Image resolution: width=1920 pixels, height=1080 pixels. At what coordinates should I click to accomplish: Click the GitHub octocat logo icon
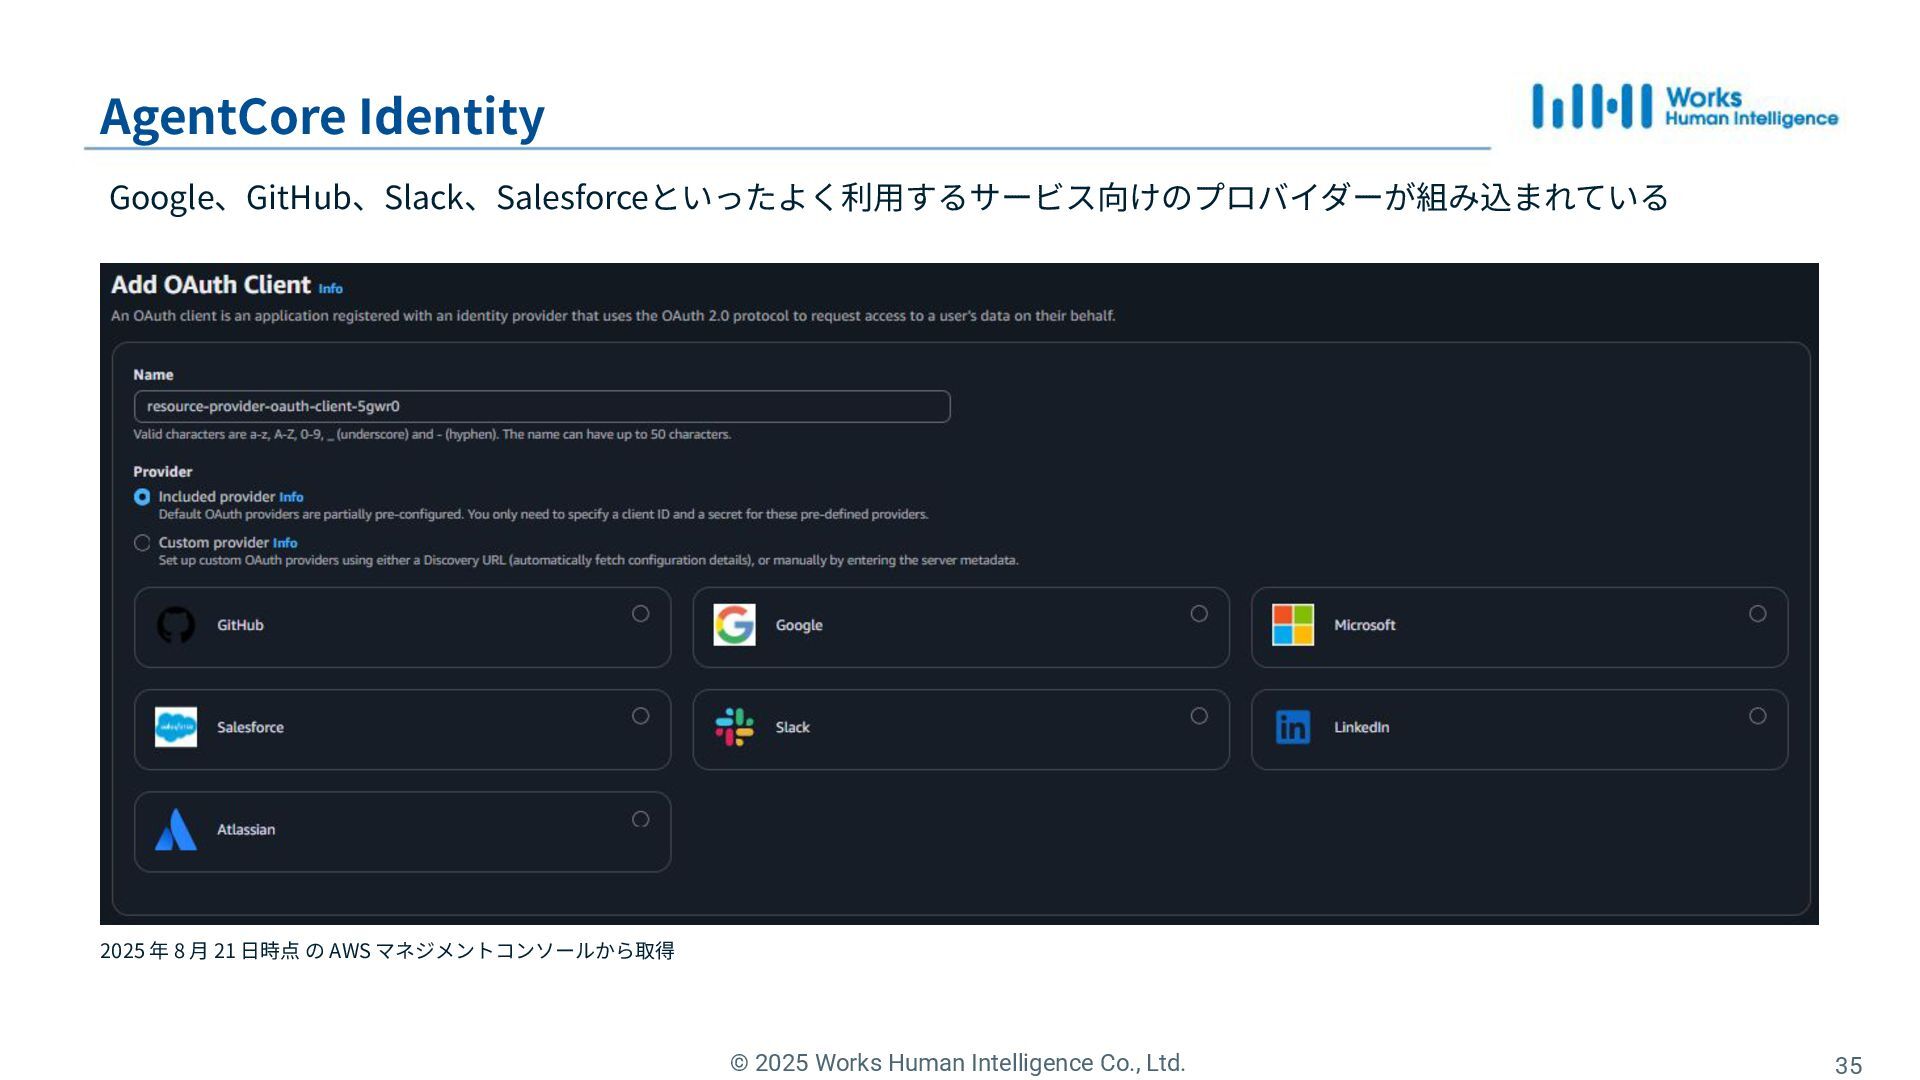pyautogui.click(x=176, y=625)
